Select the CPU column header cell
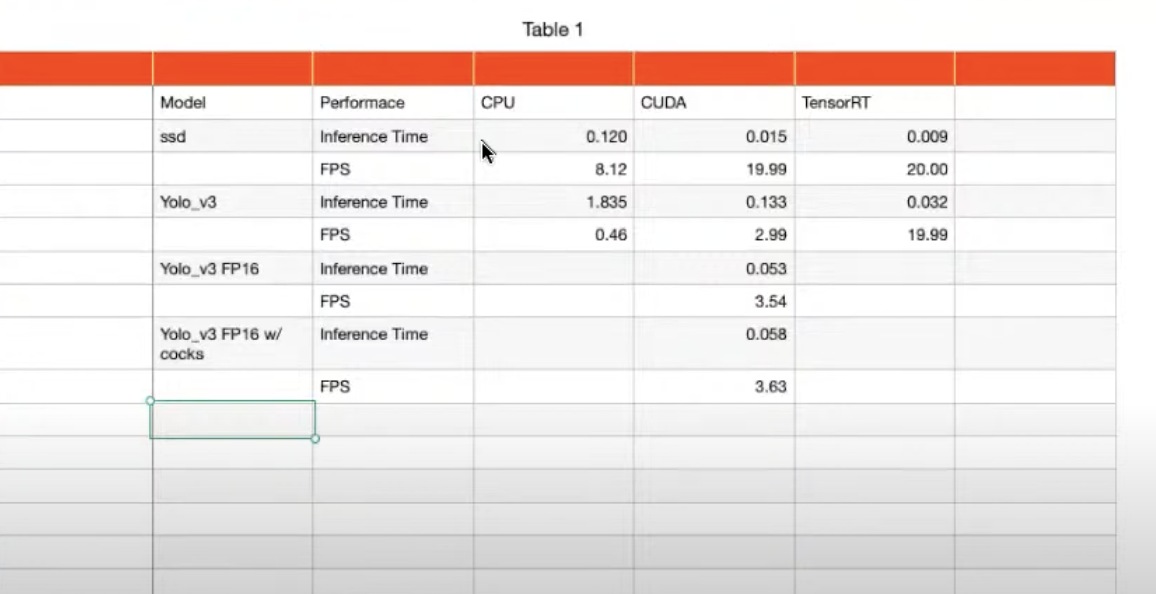Screen dimensions: 1156x594 pyautogui.click(x=553, y=103)
